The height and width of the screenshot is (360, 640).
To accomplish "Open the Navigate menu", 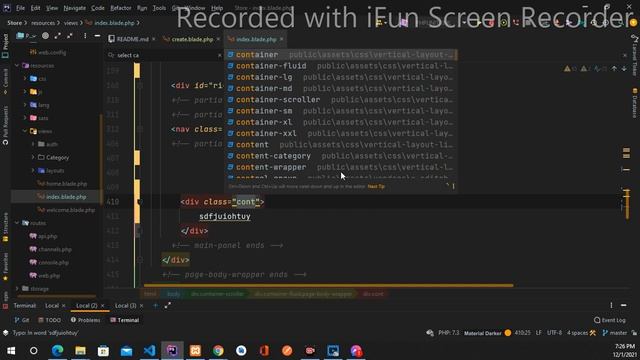I will [x=75, y=8].
